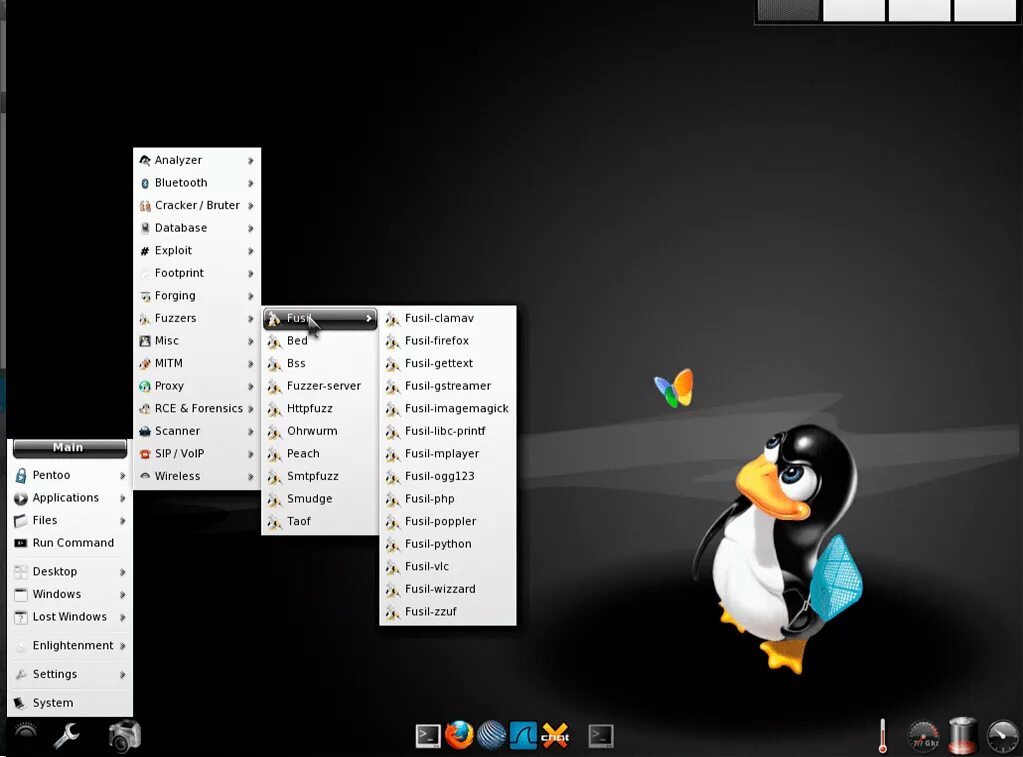Expand the Files submenu arrow
1023x757 pixels.
(123, 521)
